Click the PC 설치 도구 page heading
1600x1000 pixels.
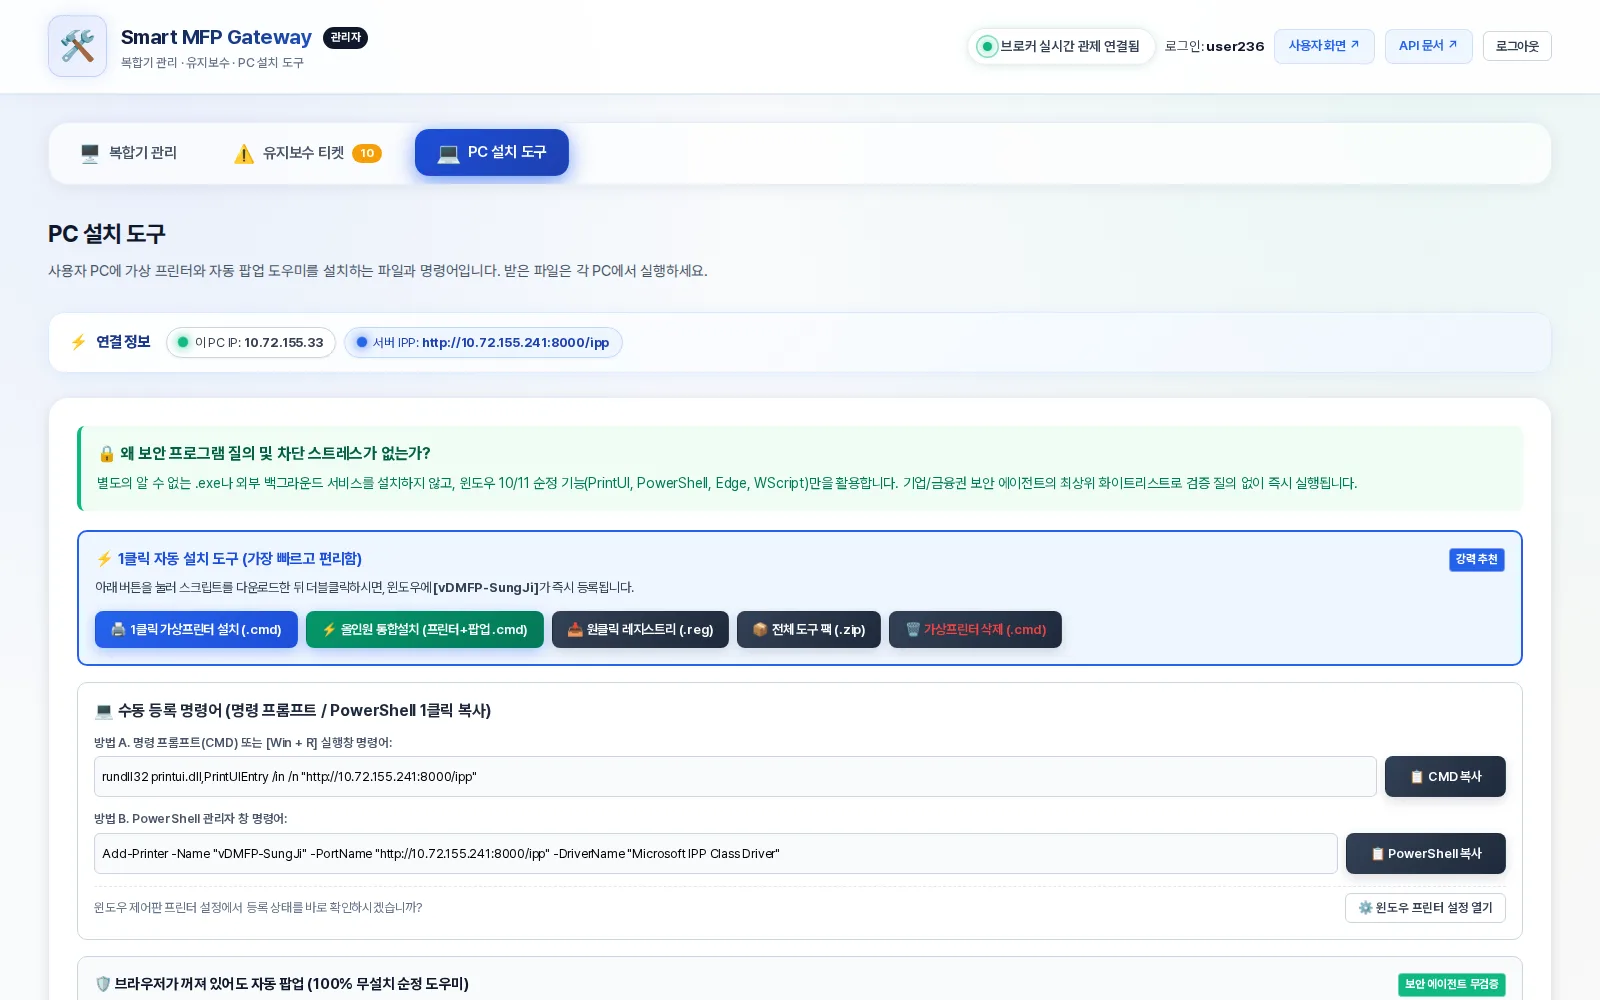coord(107,234)
